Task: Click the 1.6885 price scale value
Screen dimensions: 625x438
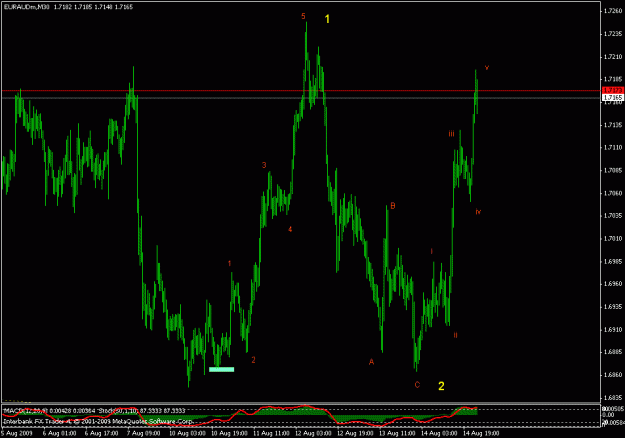Action: click(x=613, y=352)
